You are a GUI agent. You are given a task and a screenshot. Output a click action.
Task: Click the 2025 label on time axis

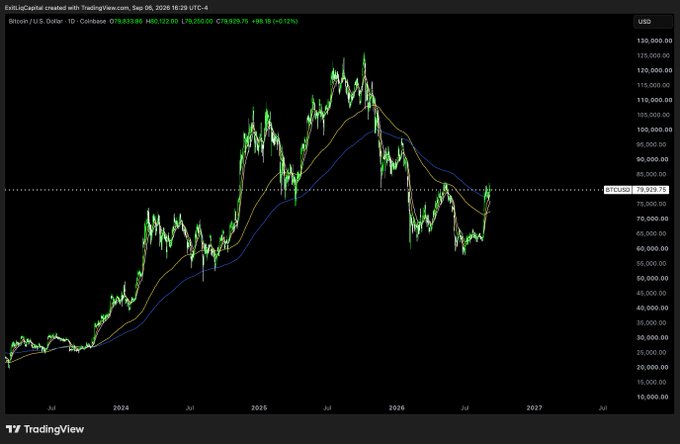[259, 408]
